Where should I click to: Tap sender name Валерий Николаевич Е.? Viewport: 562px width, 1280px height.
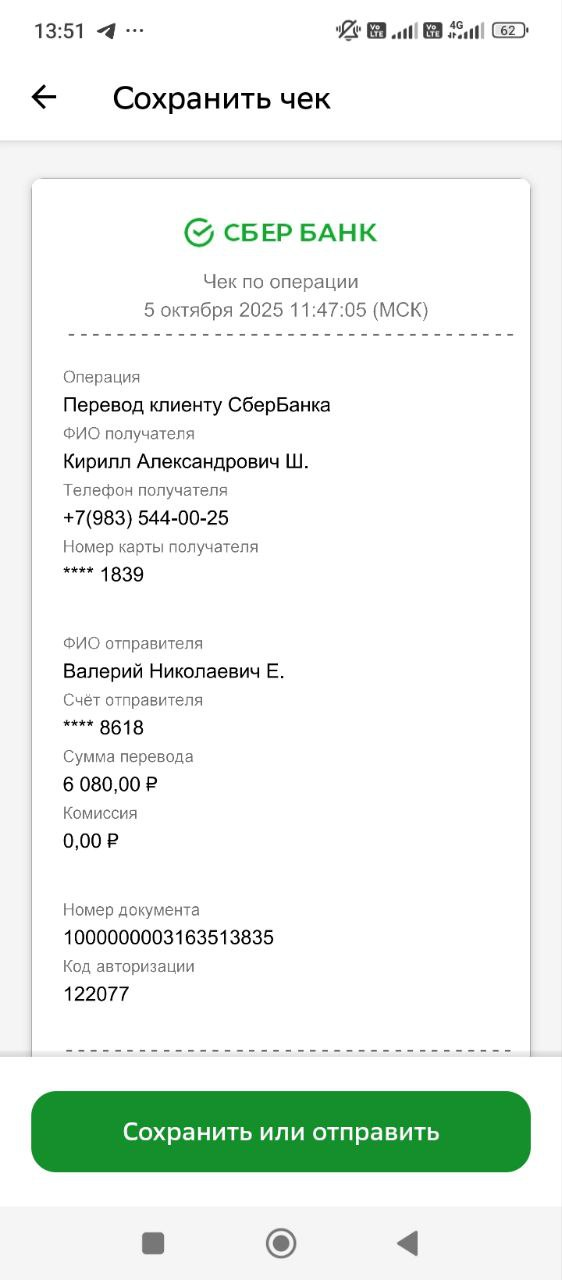(x=174, y=671)
